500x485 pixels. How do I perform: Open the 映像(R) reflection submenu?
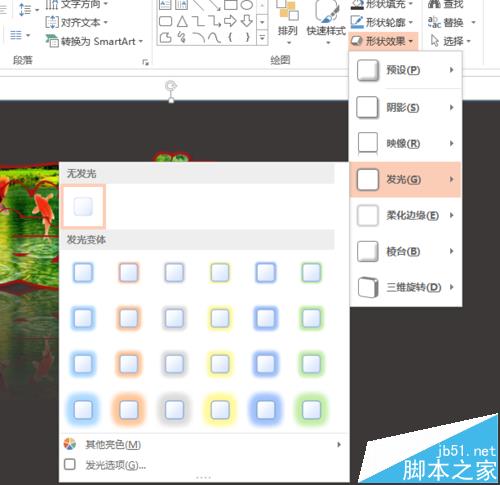click(406, 143)
